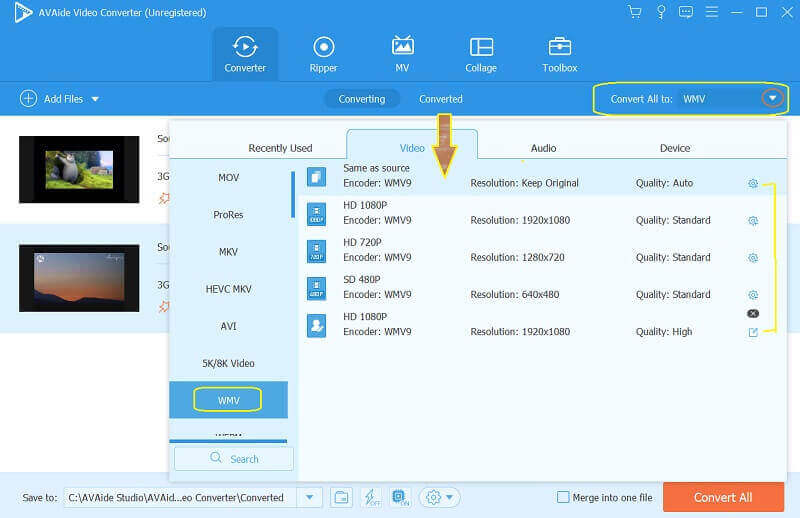Open the hamburger menu in title bar
The width and height of the screenshot is (800, 518).
712,12
